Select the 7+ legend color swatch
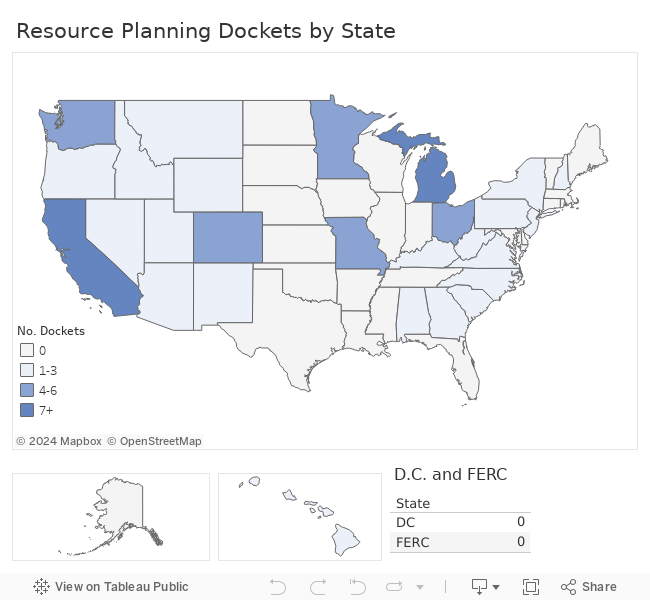This screenshot has height=600, width=650. tap(27, 410)
